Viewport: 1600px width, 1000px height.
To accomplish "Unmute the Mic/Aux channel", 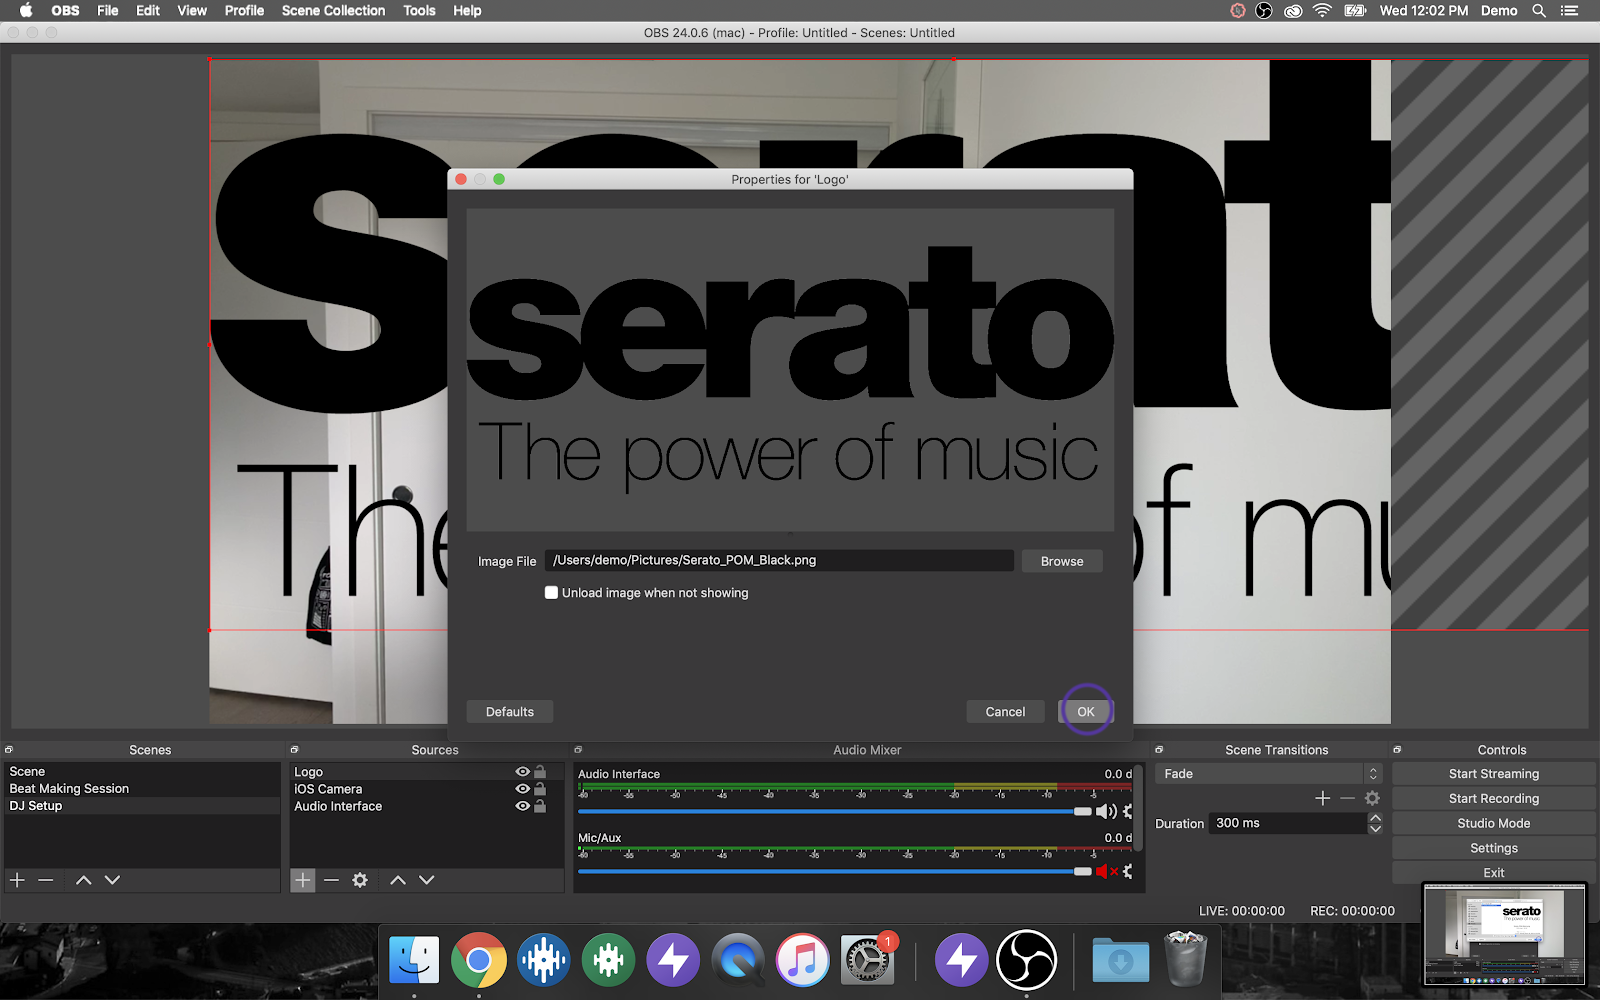I will 1106,871.
